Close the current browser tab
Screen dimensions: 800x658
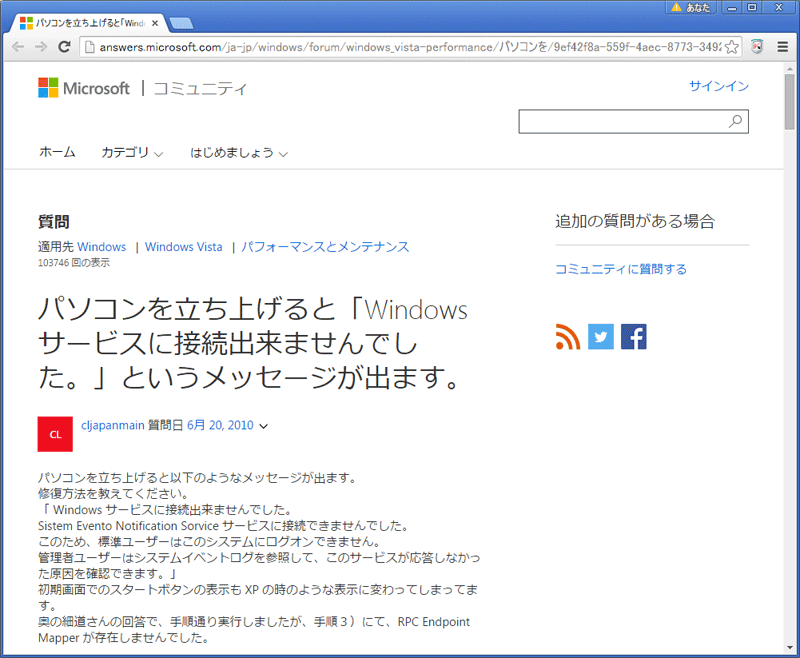tap(155, 23)
